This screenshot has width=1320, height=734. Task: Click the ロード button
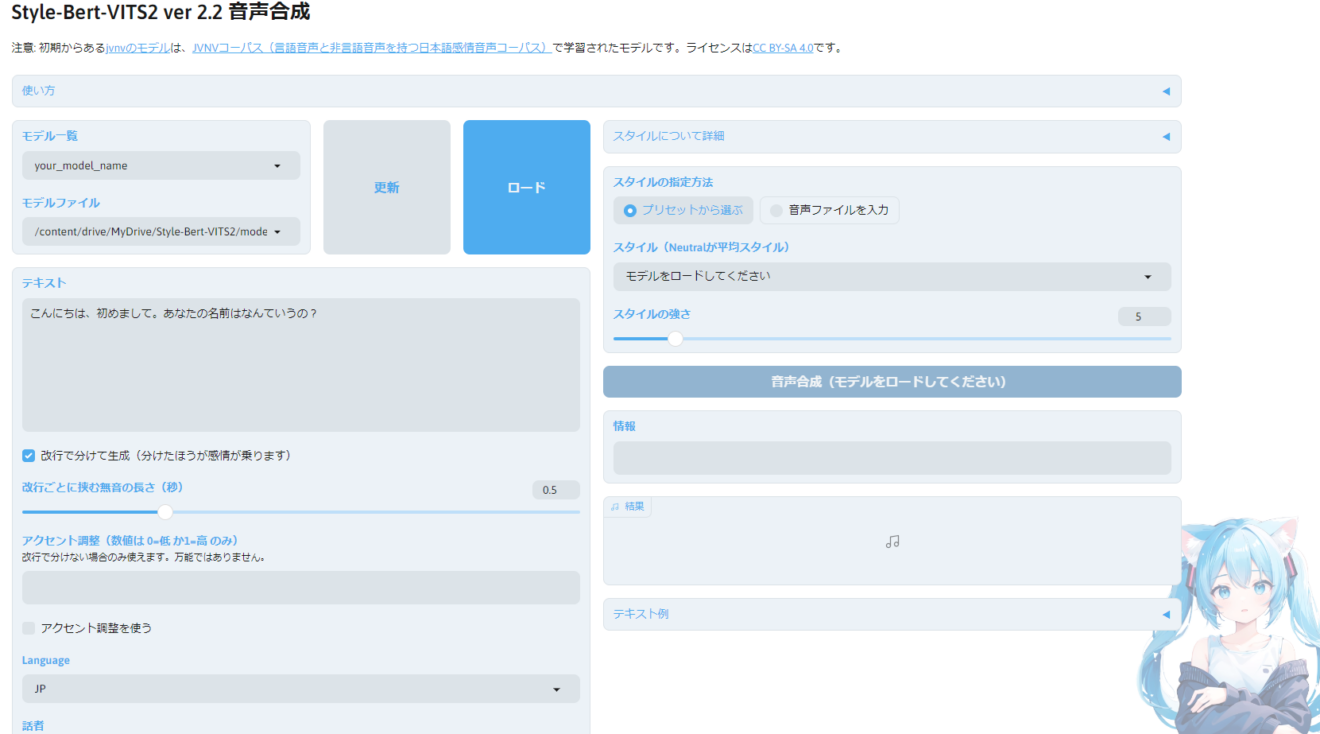(x=526, y=187)
